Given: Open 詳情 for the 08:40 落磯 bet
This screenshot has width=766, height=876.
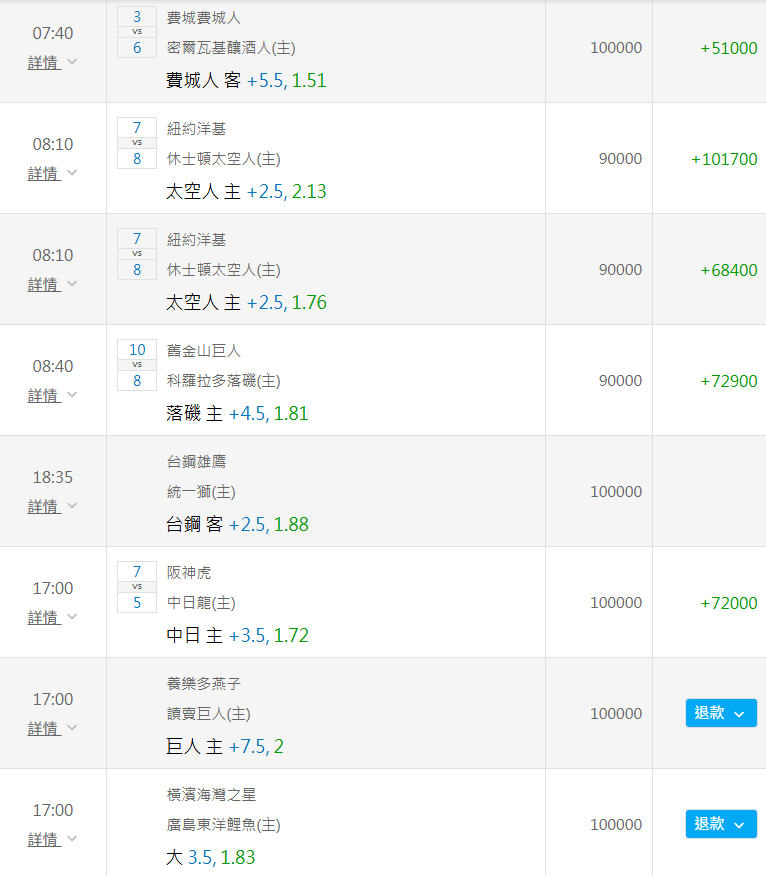Looking at the screenshot, I should coord(52,395).
